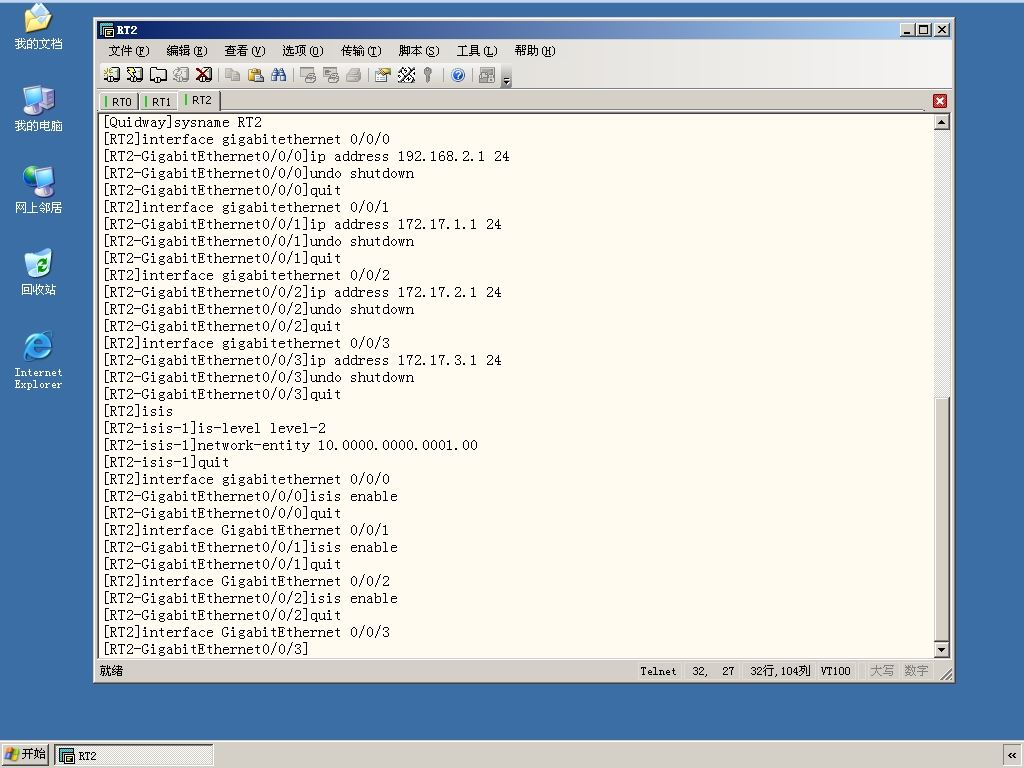Click the last prompt '[RT2-GigabitEthernet0/0/3]'
The height and width of the screenshot is (768, 1024).
point(206,649)
